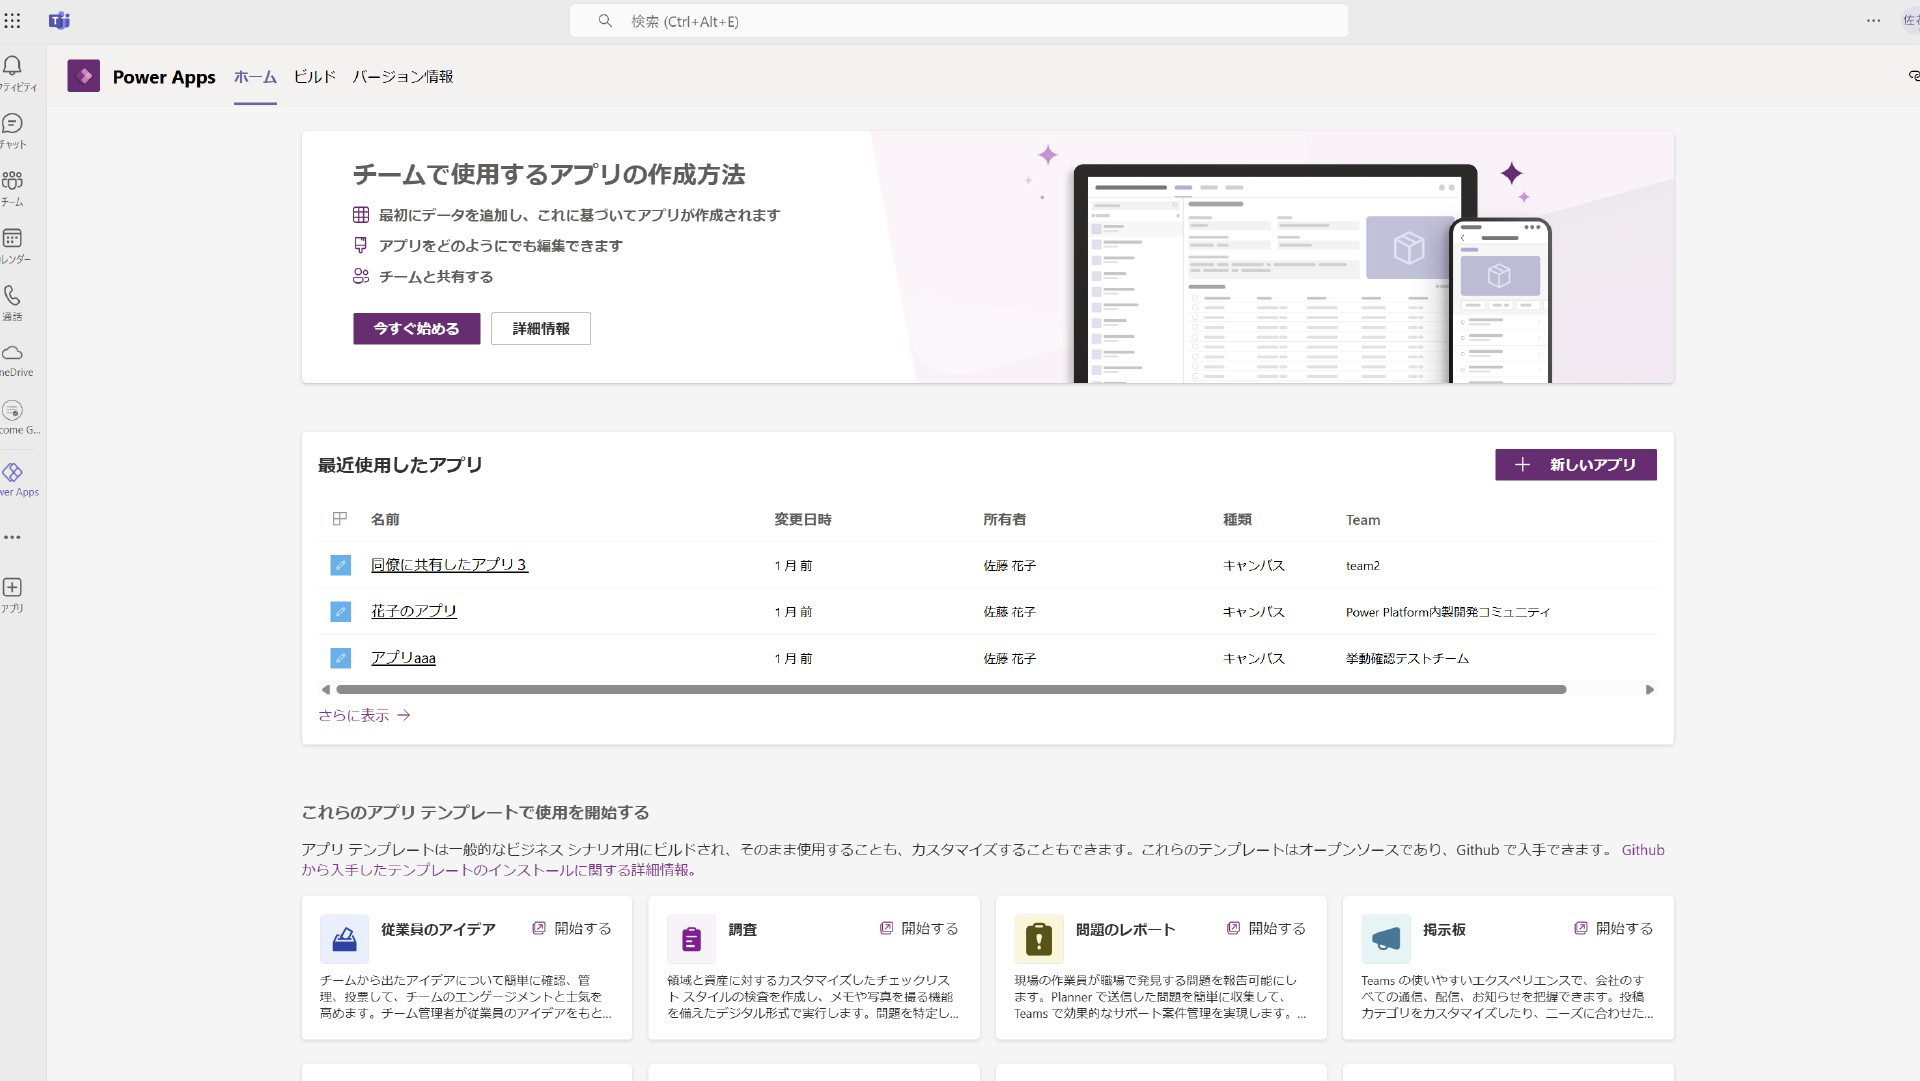Create app with 新しいアプリ button
The height and width of the screenshot is (1081, 1920).
click(x=1575, y=464)
